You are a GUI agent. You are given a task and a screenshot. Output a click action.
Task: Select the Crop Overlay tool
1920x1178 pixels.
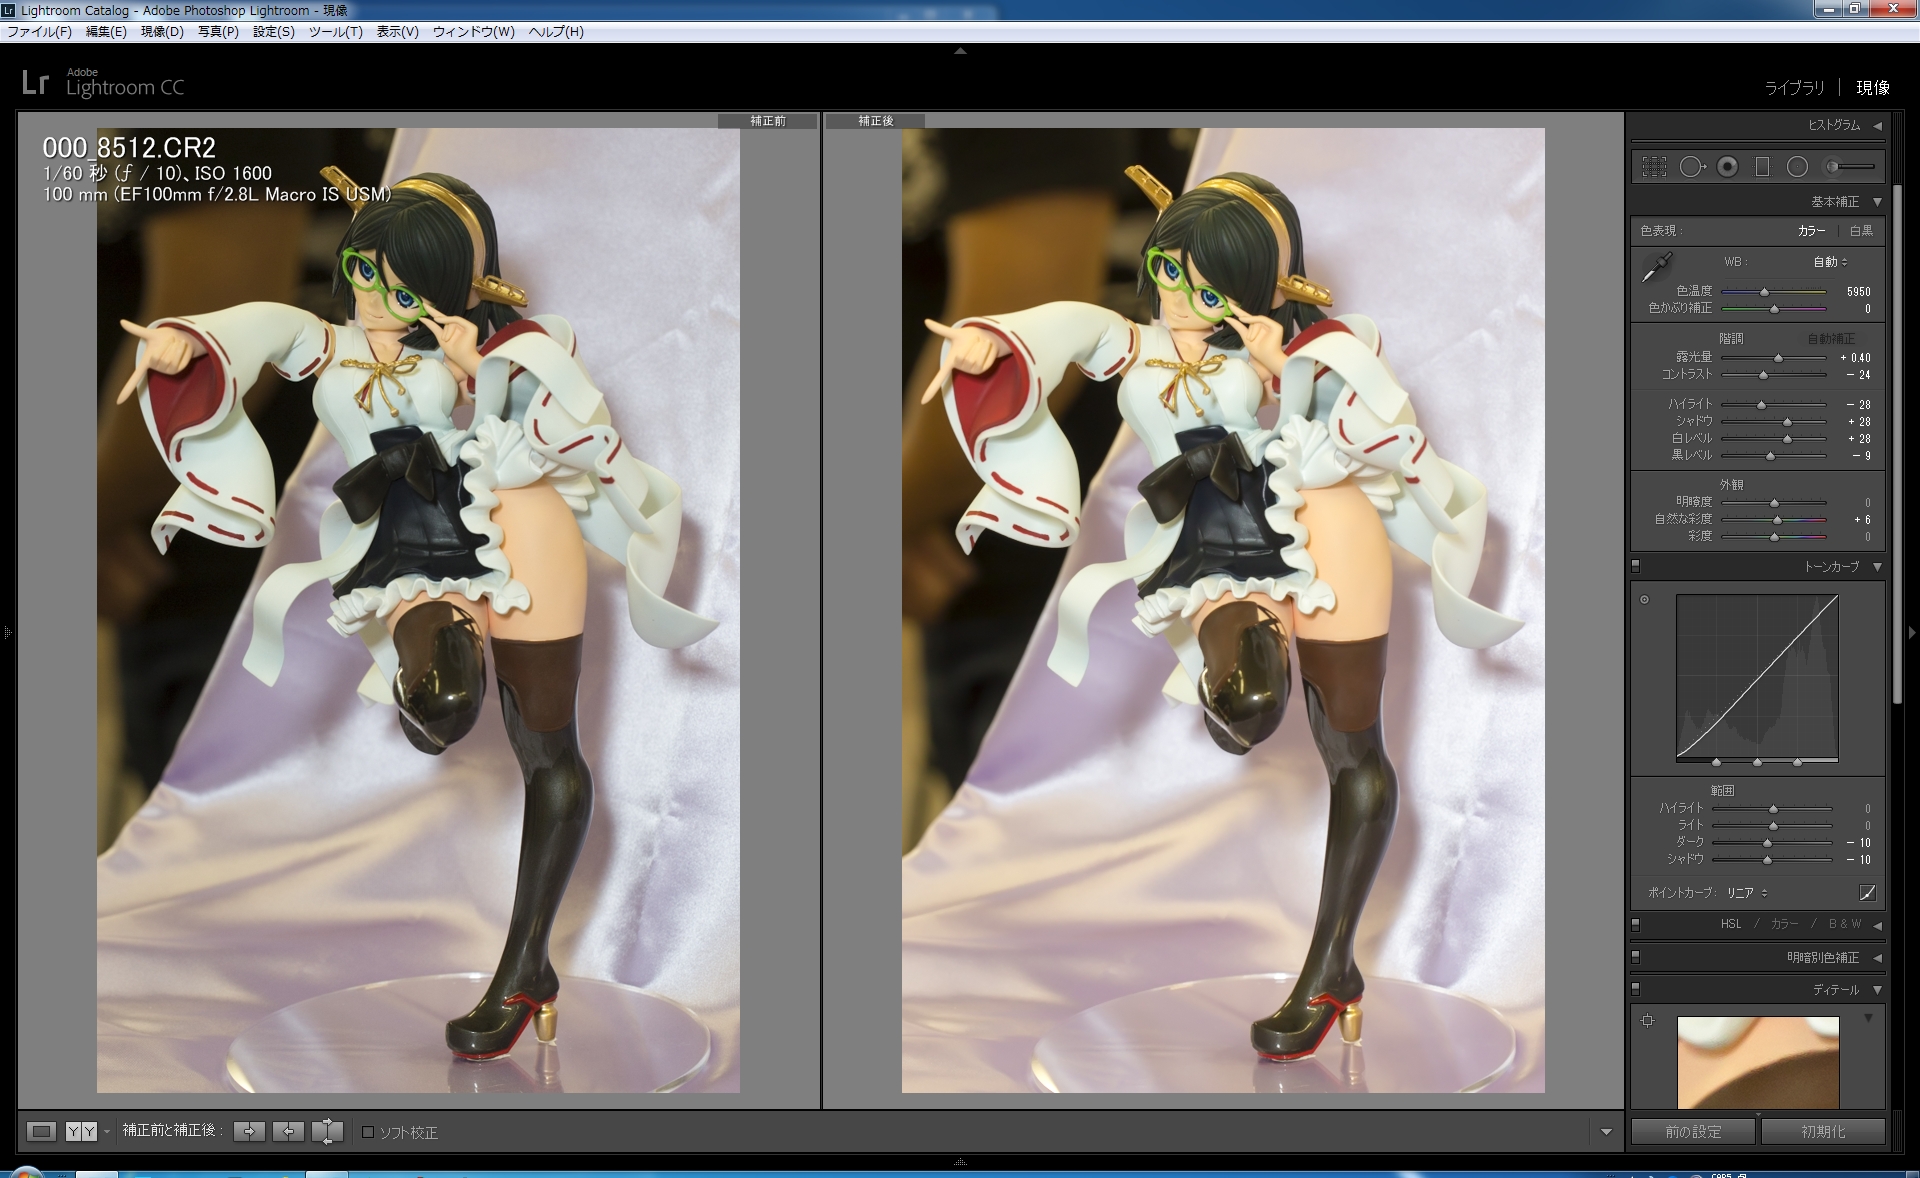pyautogui.click(x=1654, y=167)
